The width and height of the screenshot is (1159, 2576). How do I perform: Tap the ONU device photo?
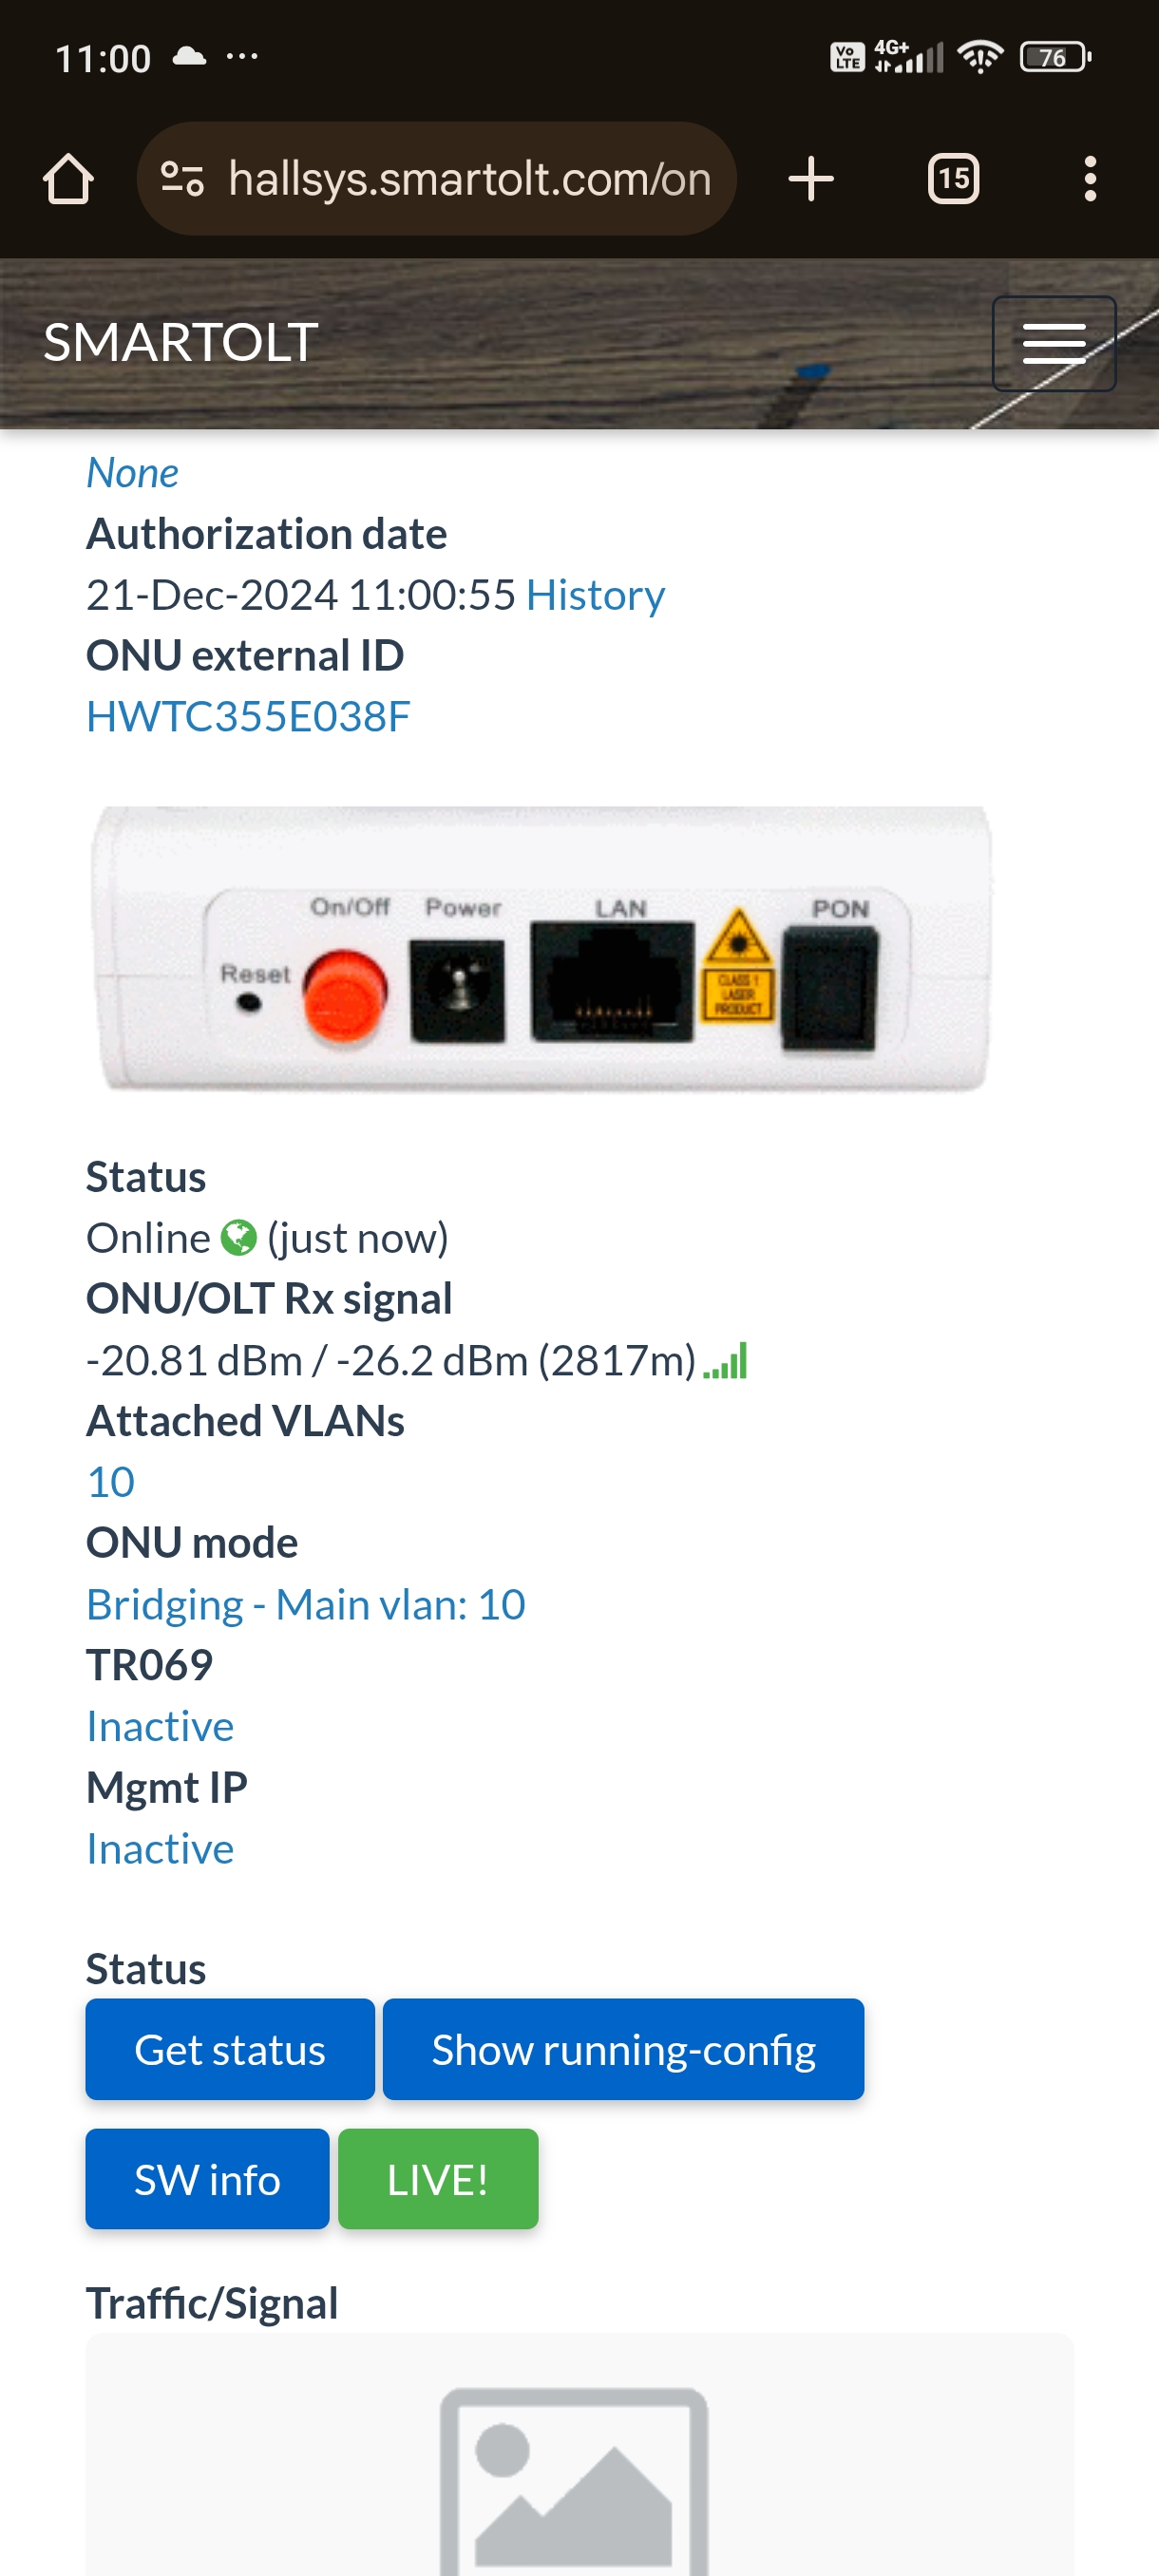click(542, 948)
